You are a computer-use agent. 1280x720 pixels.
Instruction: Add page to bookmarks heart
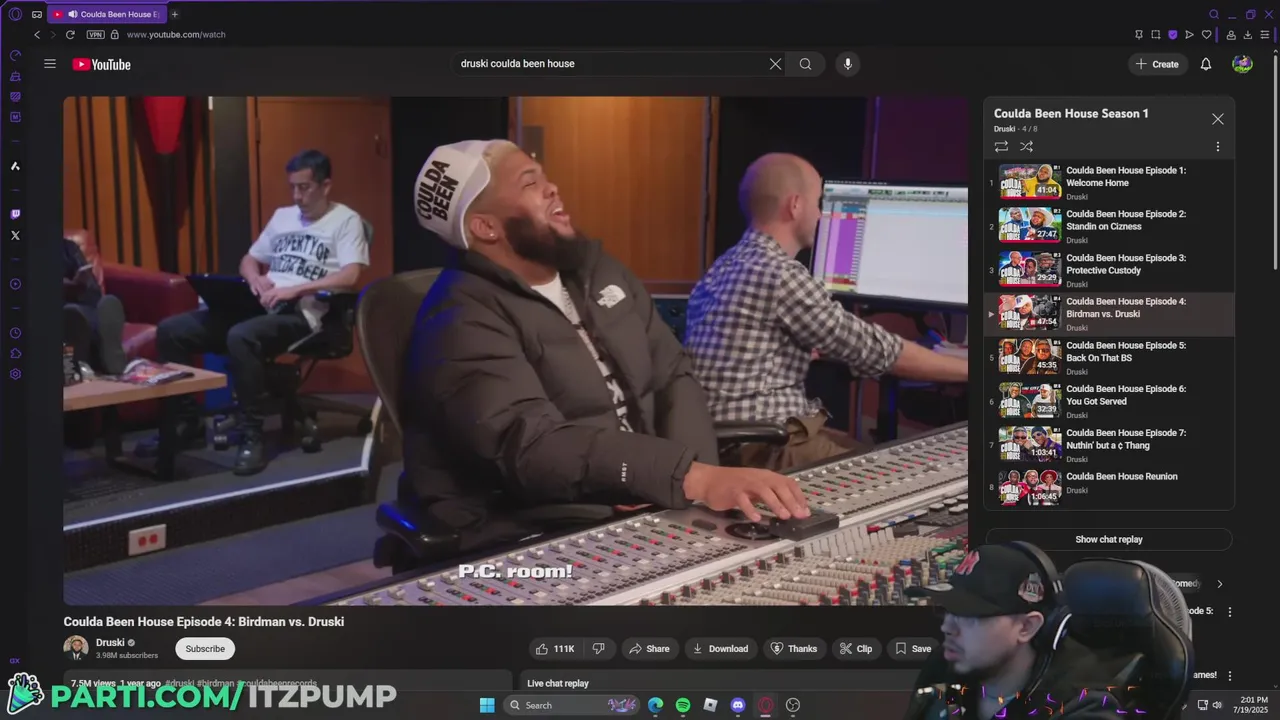[x=1206, y=34]
